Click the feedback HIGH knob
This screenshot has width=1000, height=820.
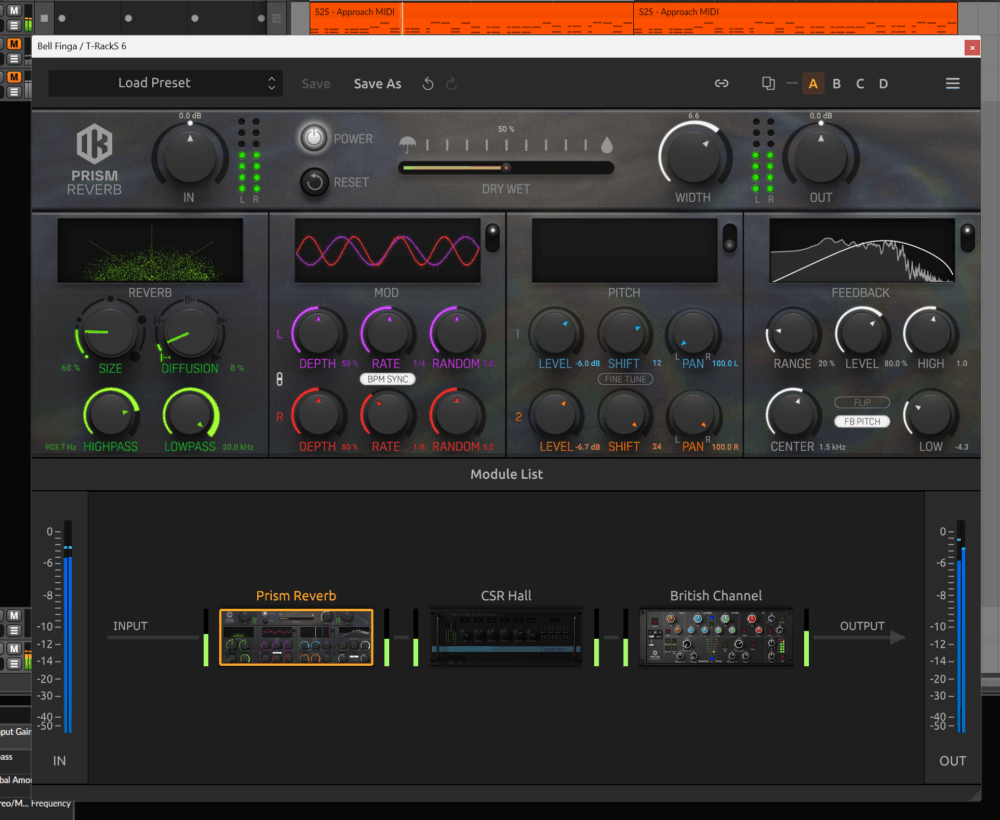[930, 333]
